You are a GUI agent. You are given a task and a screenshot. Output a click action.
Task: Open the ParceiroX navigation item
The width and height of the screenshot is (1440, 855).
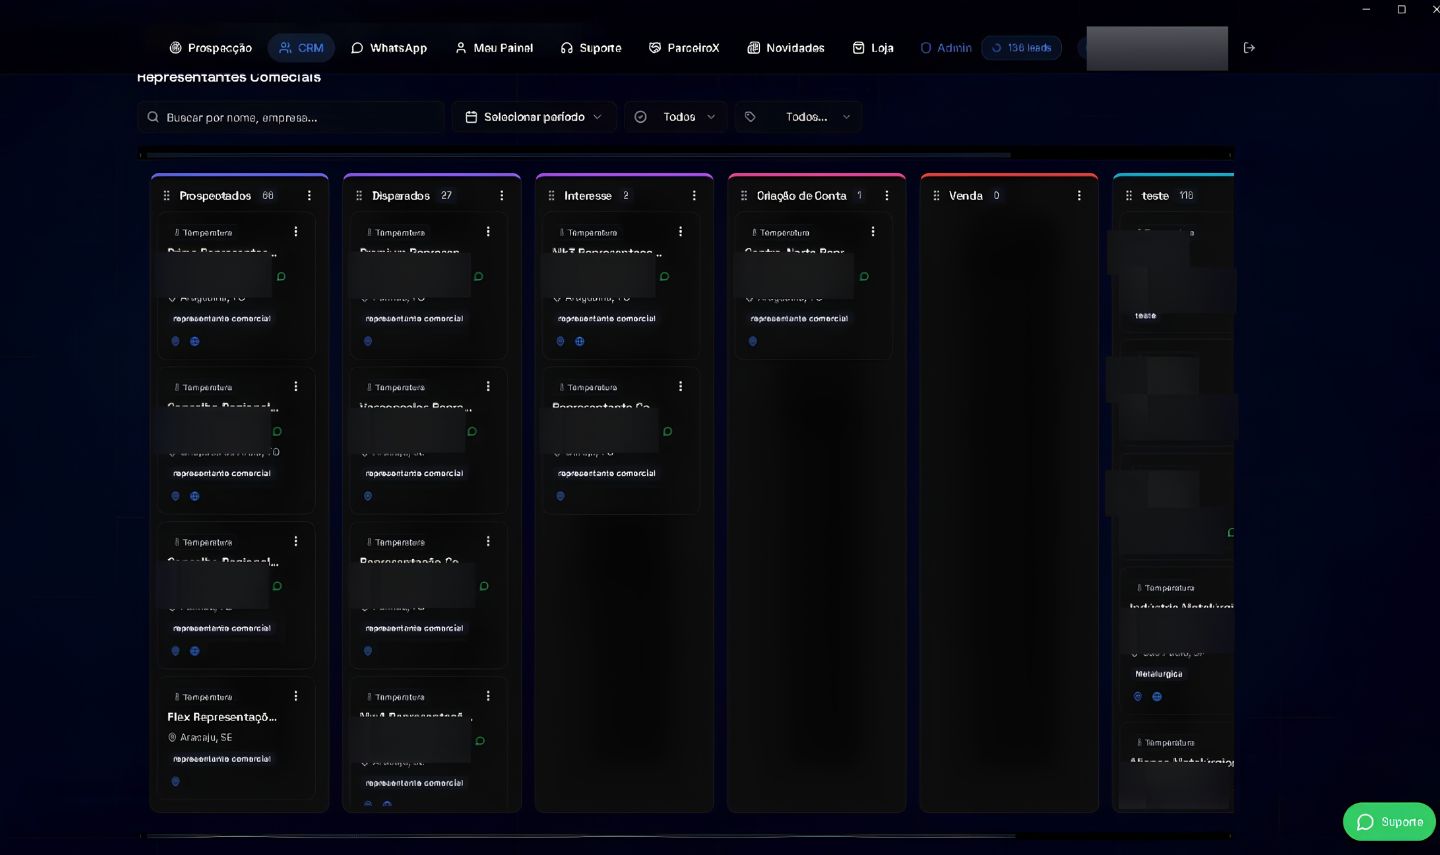pyautogui.click(x=684, y=48)
